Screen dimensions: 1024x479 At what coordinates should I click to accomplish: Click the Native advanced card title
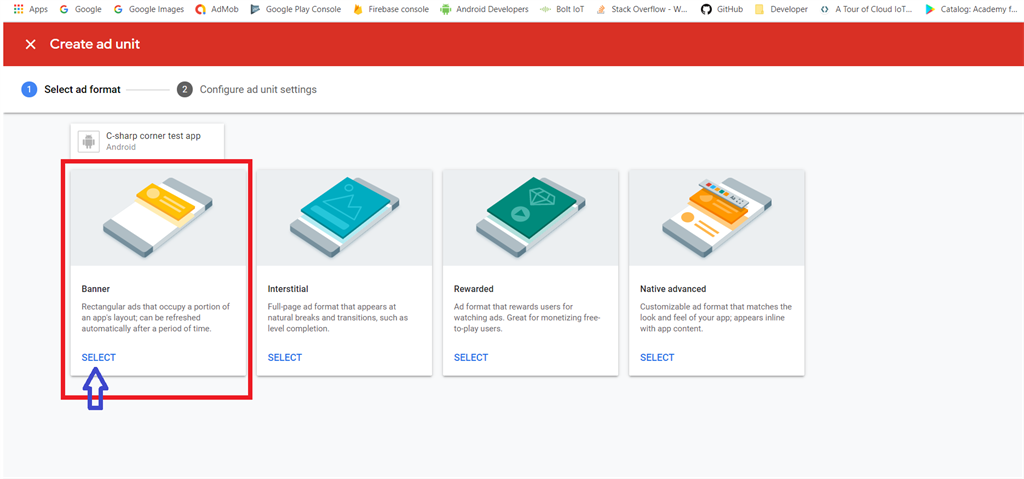[673, 288]
